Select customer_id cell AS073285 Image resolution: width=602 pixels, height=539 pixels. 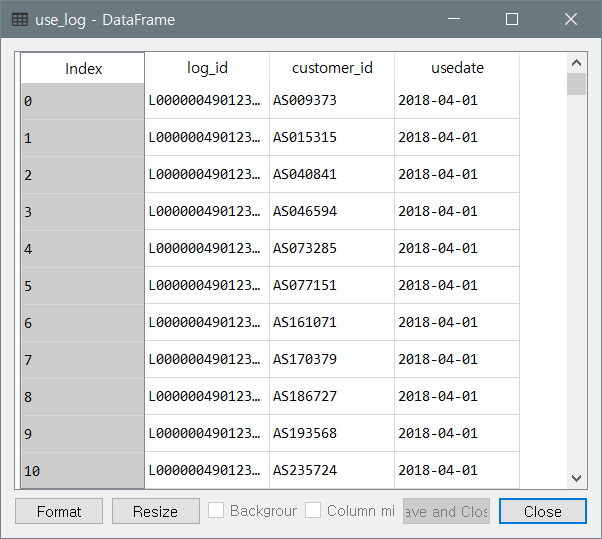click(332, 248)
